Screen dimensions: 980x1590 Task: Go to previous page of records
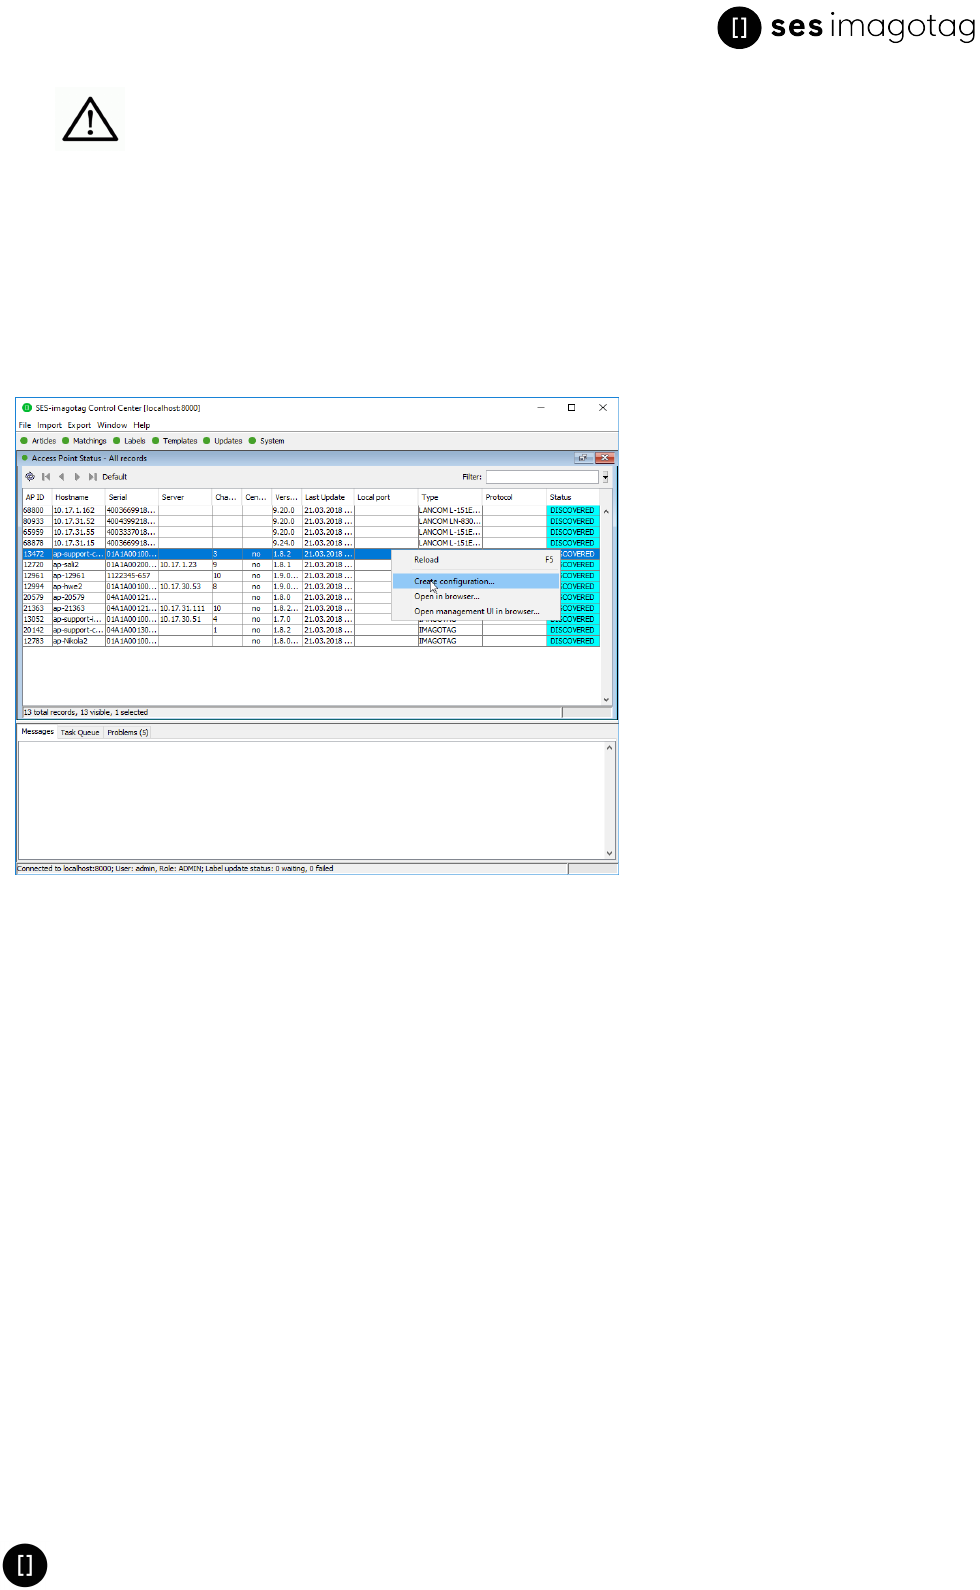62,477
